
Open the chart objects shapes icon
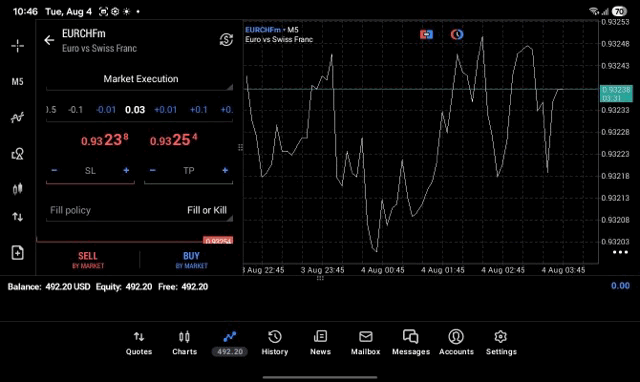(x=18, y=154)
